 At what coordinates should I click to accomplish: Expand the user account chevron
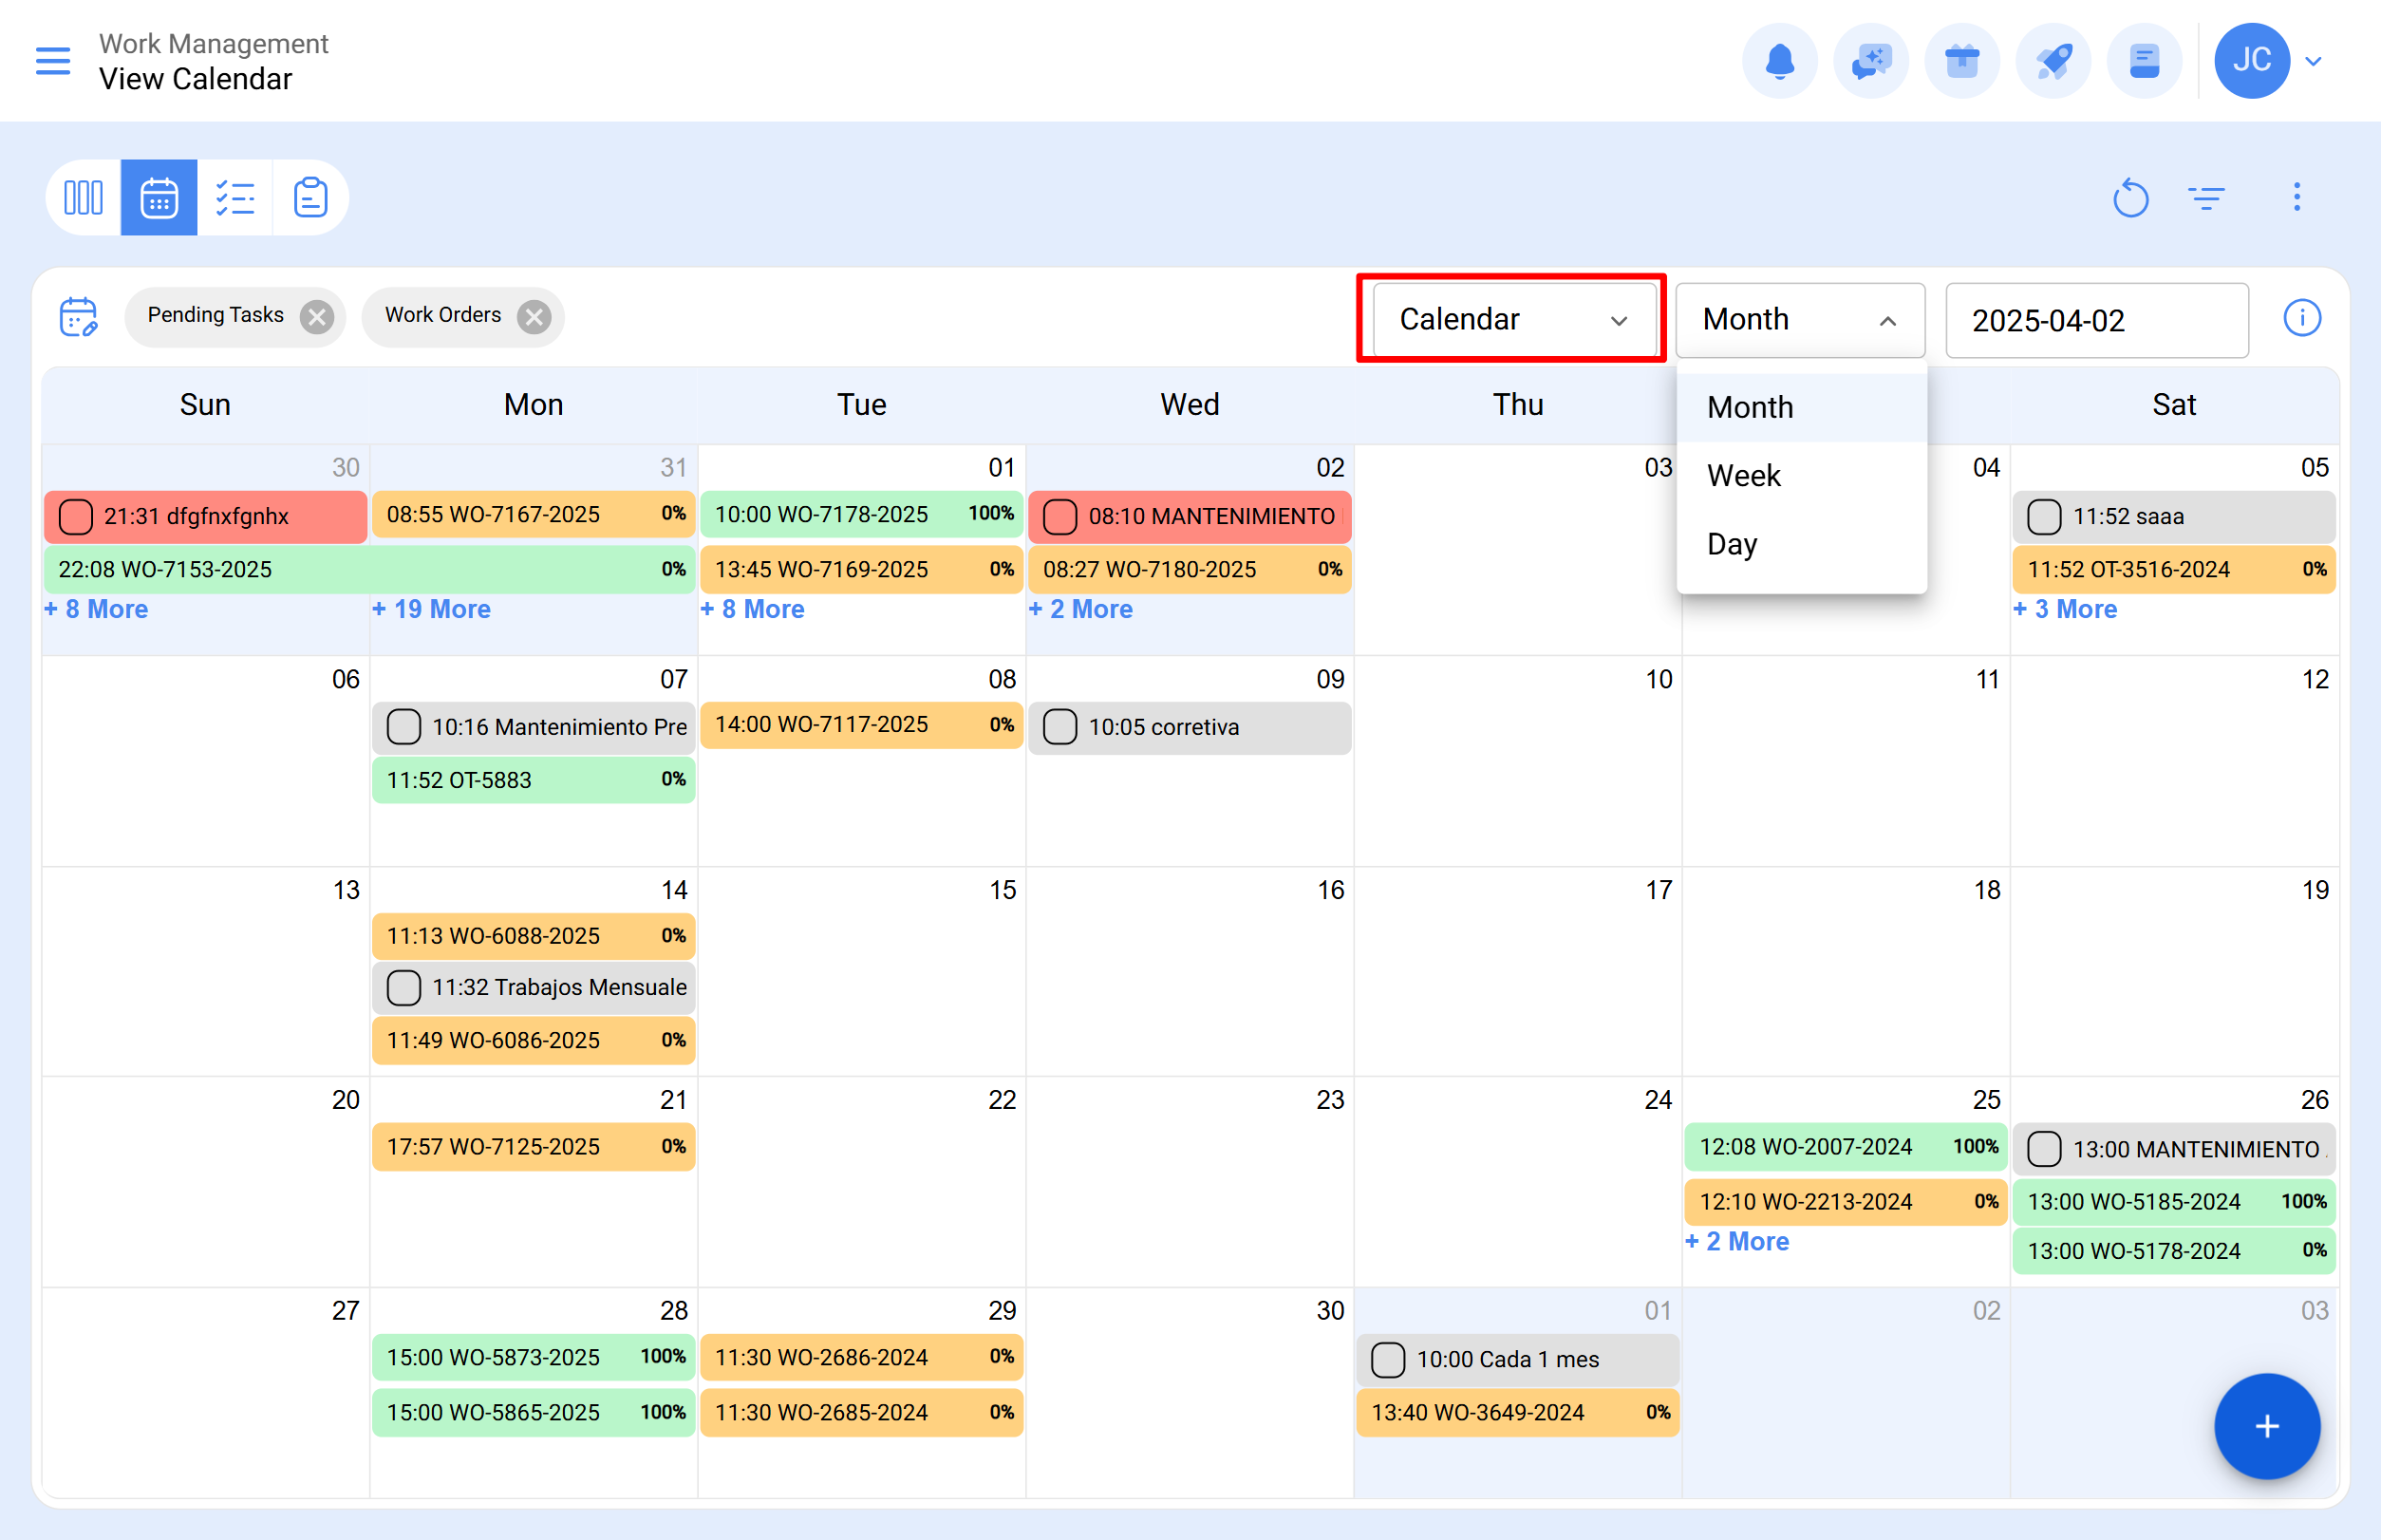2313,61
